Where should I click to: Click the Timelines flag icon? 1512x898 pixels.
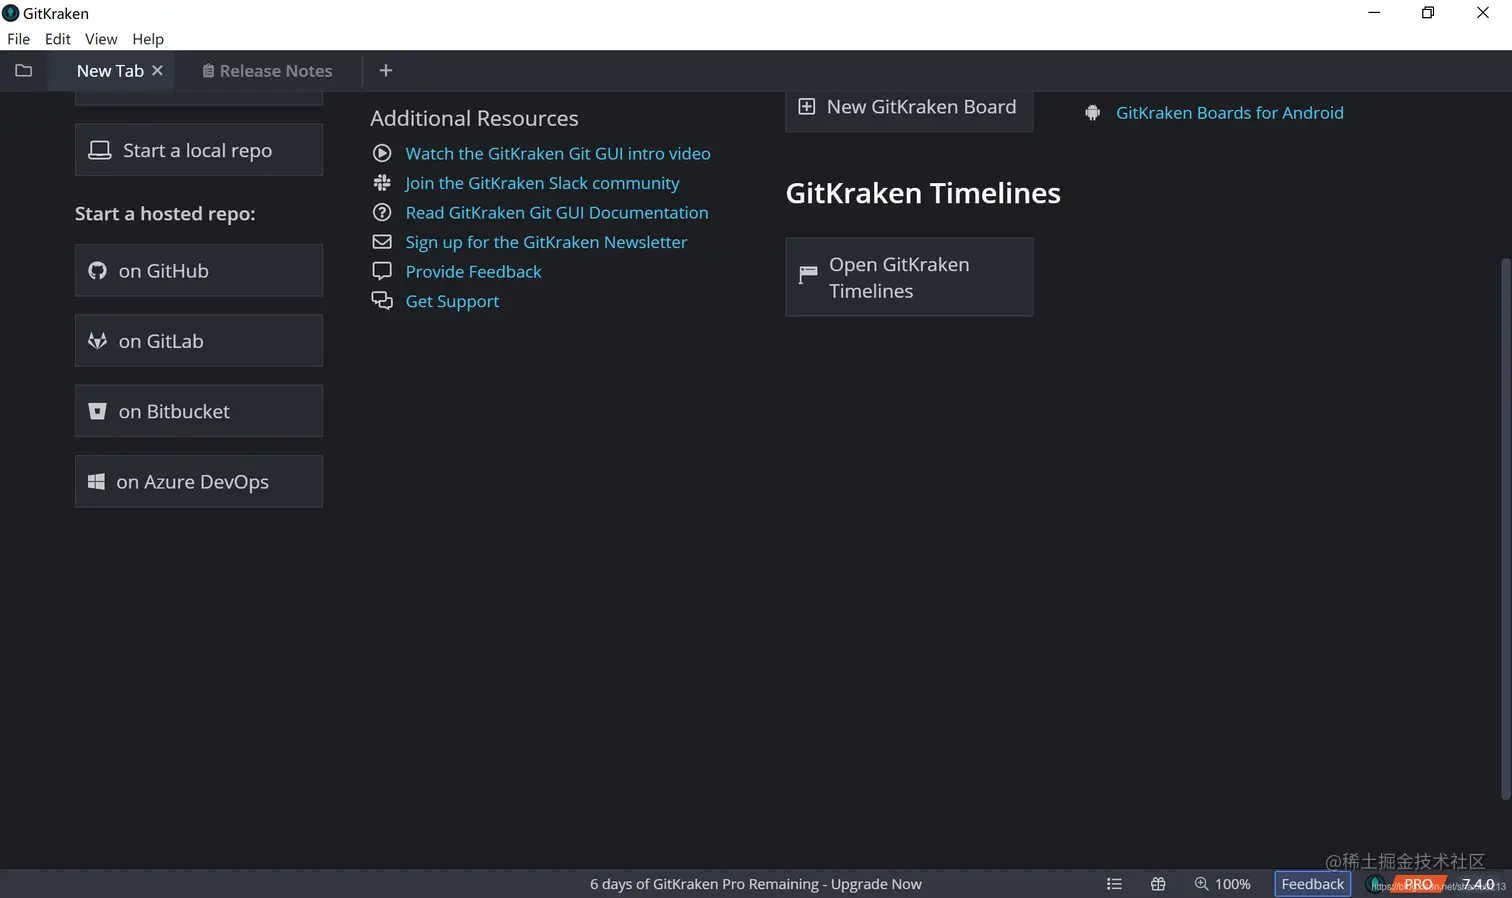coord(808,275)
